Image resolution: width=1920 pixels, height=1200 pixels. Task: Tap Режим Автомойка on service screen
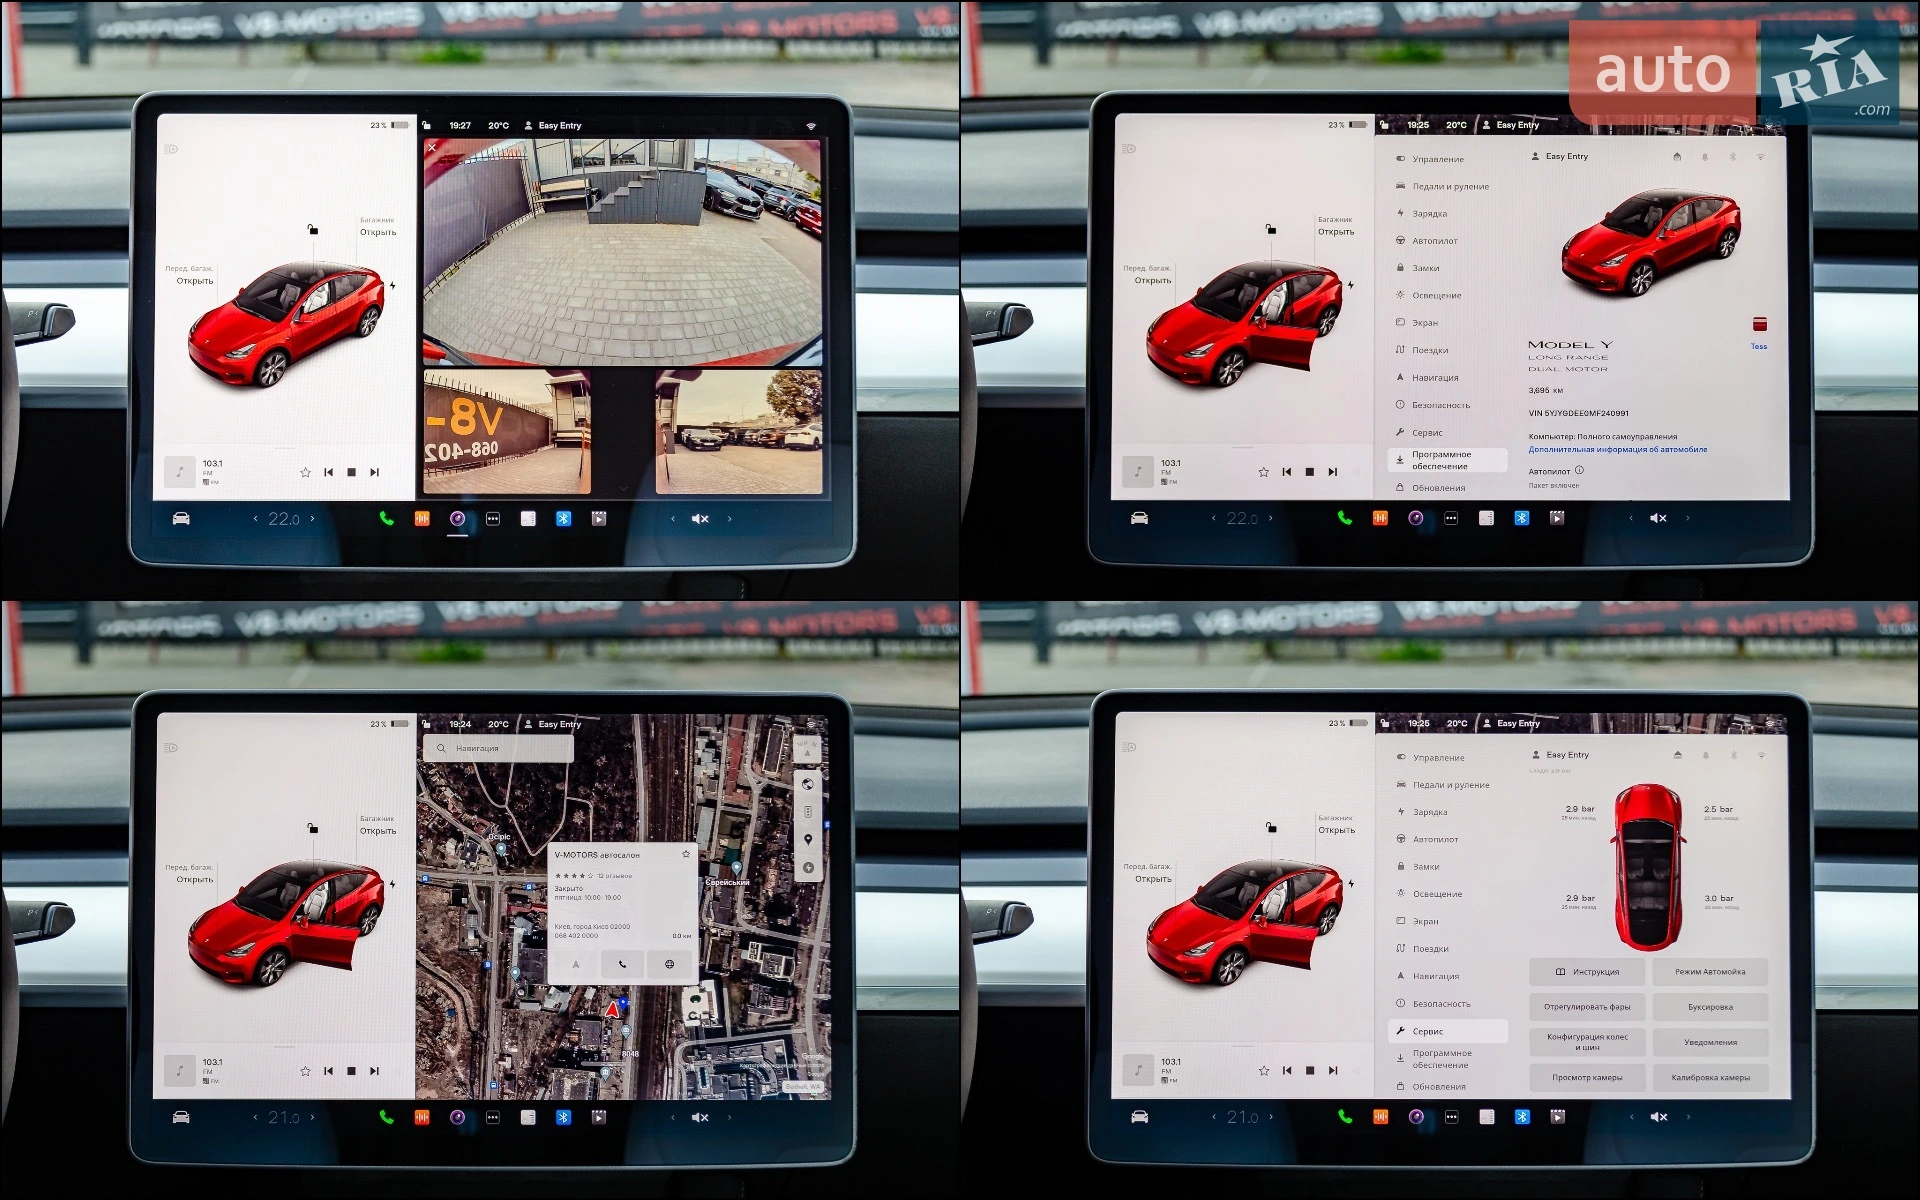[x=1710, y=972]
